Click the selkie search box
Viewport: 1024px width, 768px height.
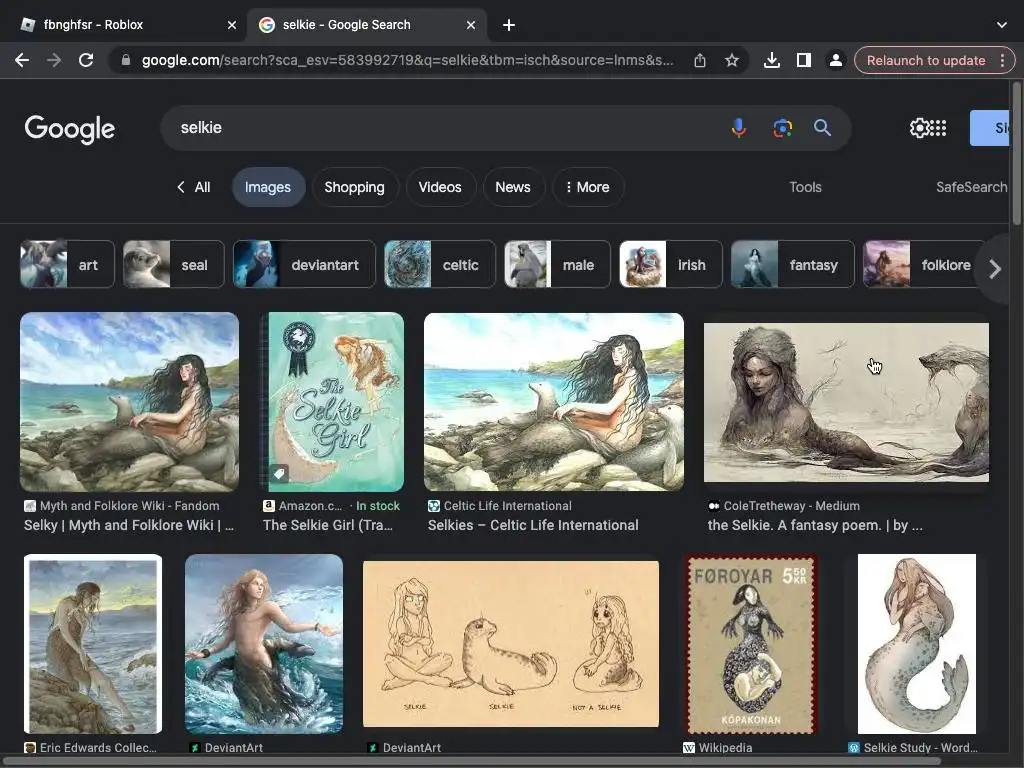tap(444, 127)
